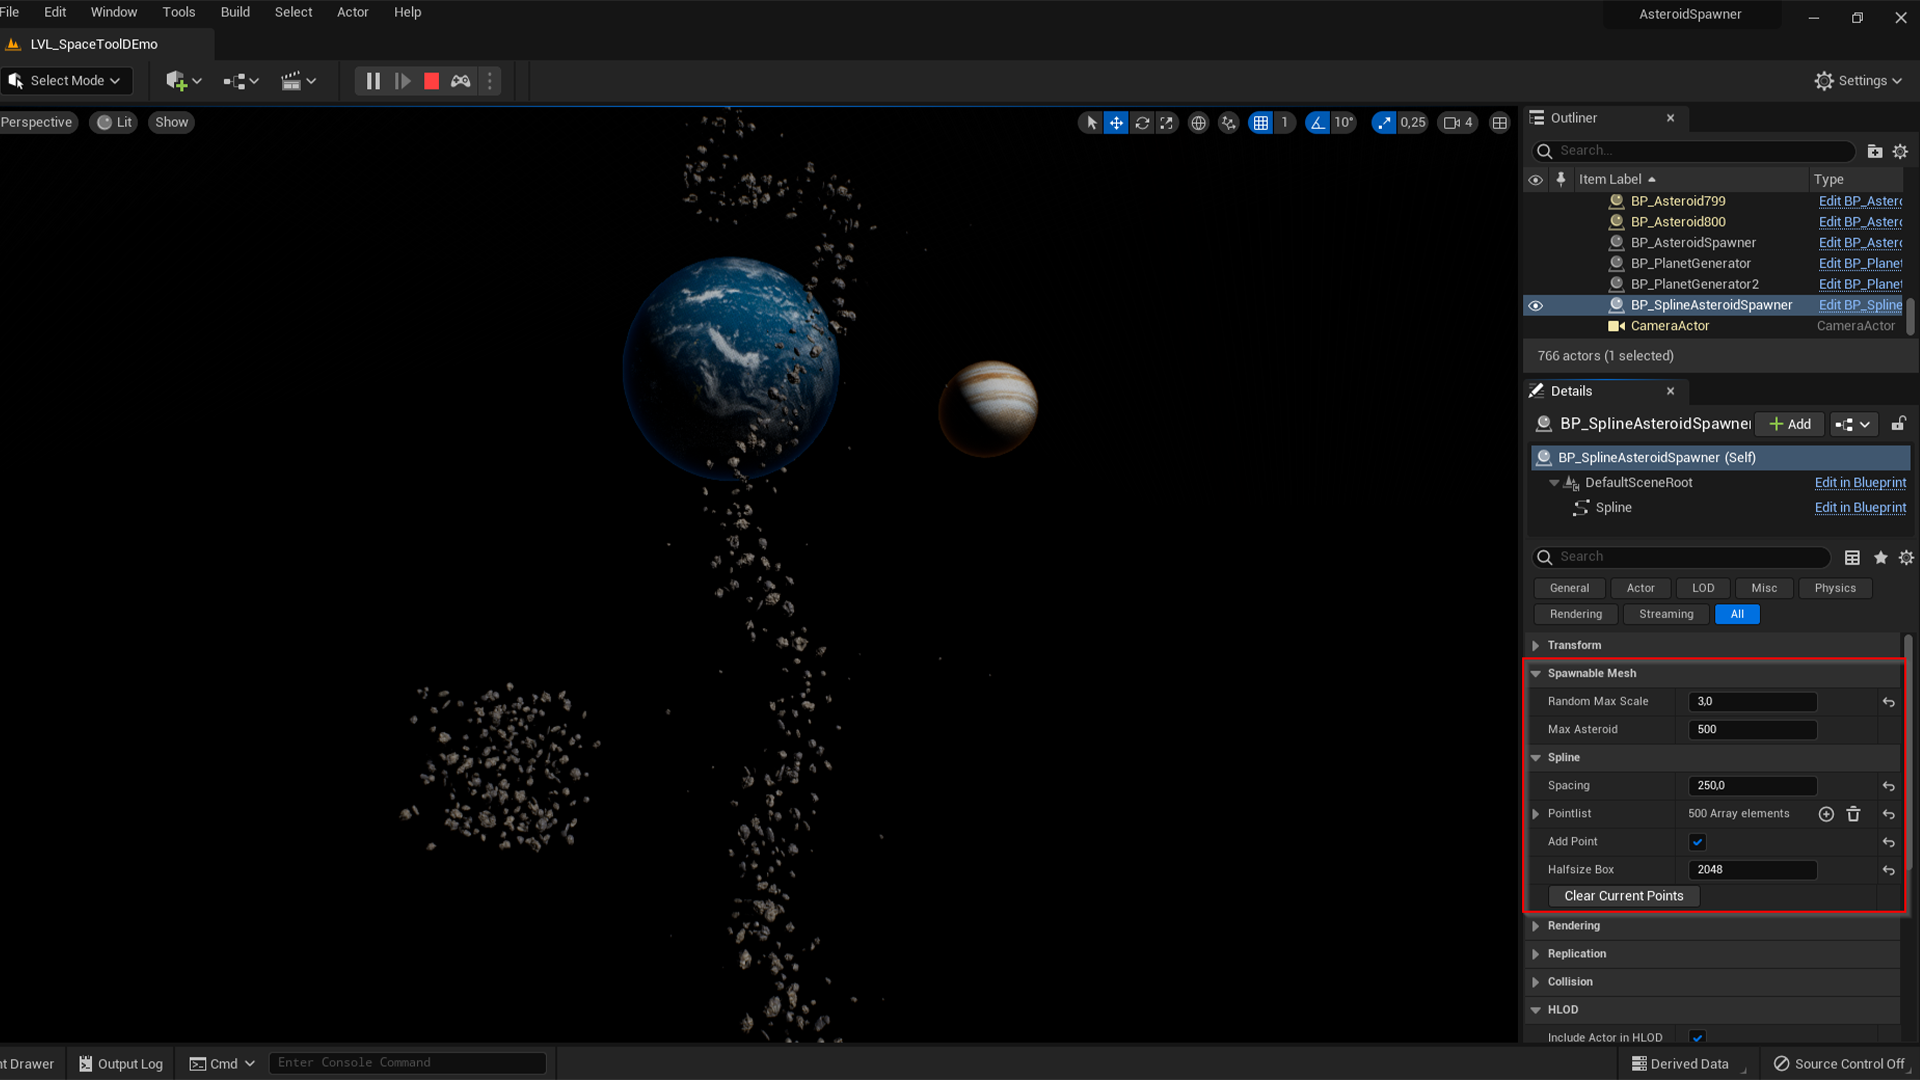Toggle grid snapping
1920x1080 pixels.
click(1261, 122)
